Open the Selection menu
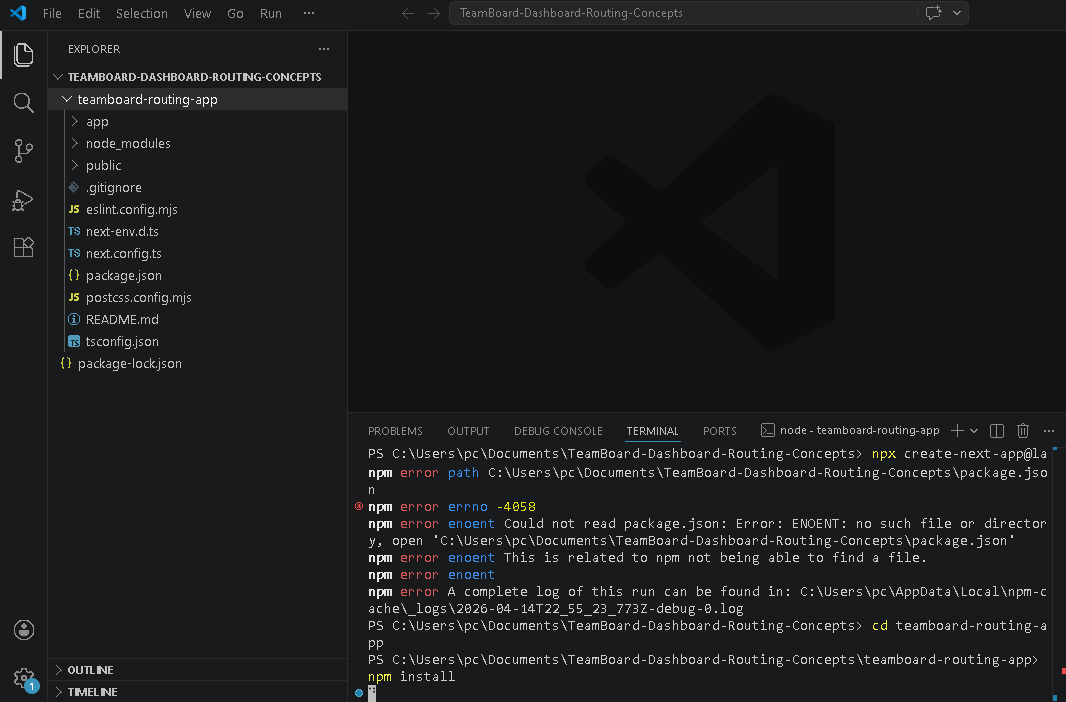 coord(141,14)
